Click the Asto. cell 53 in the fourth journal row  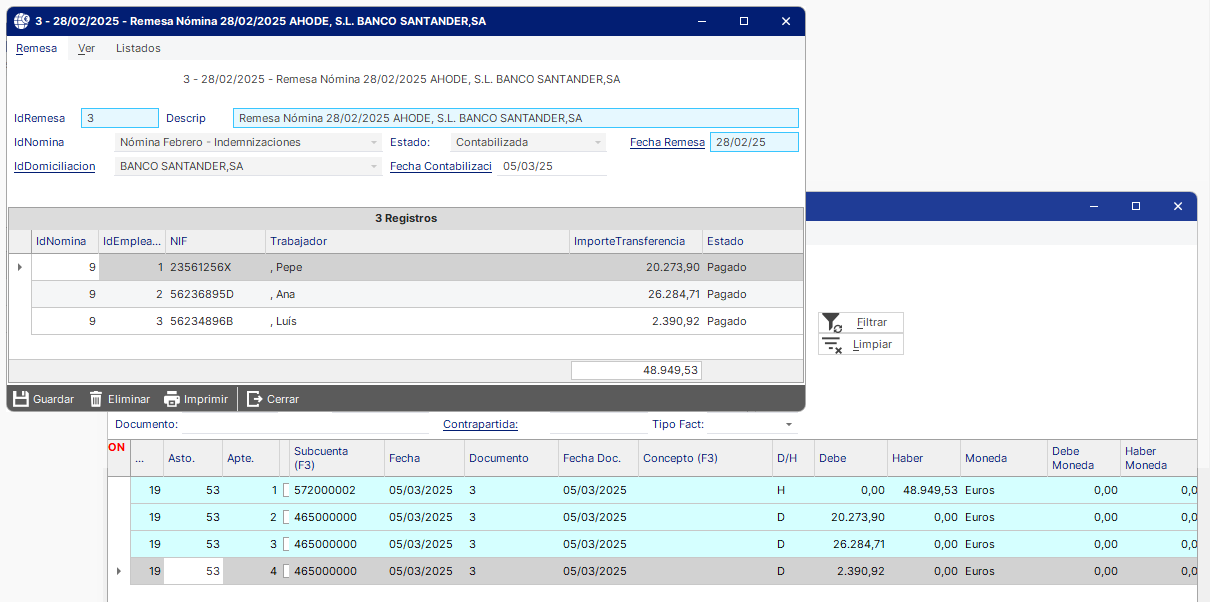193,571
